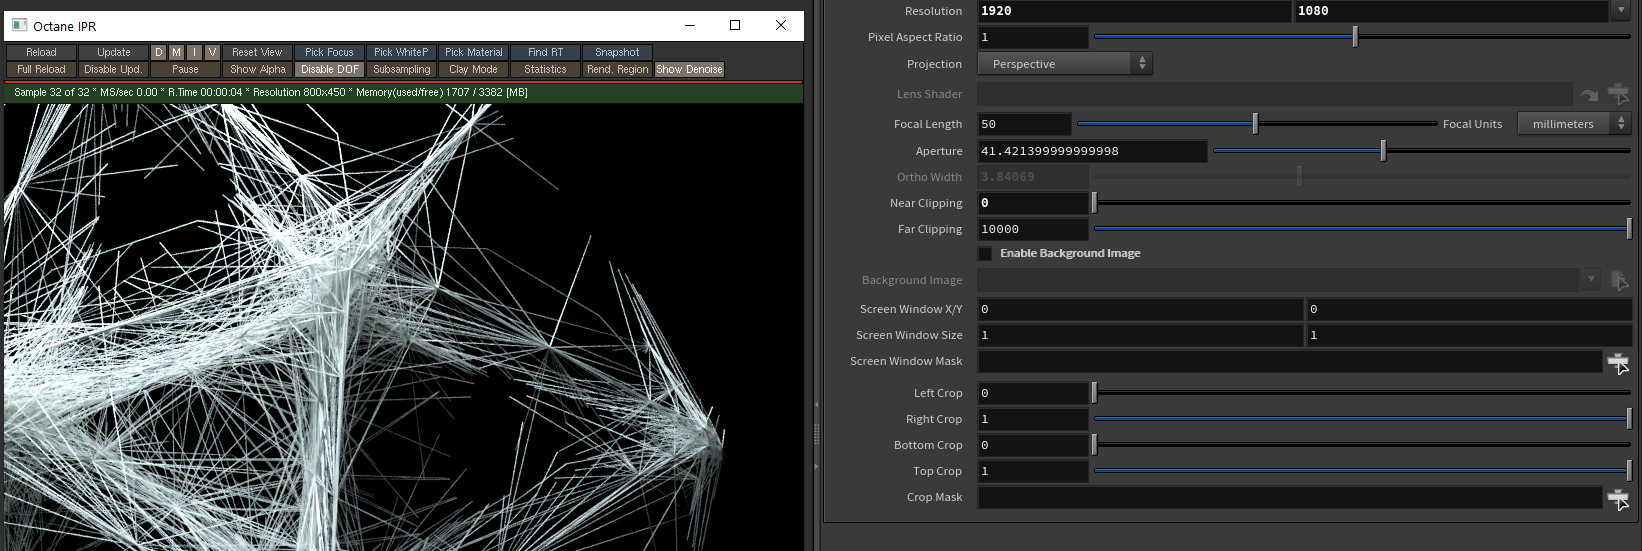Click the render status text 'Sample 32 of 32'

click(x=52, y=92)
